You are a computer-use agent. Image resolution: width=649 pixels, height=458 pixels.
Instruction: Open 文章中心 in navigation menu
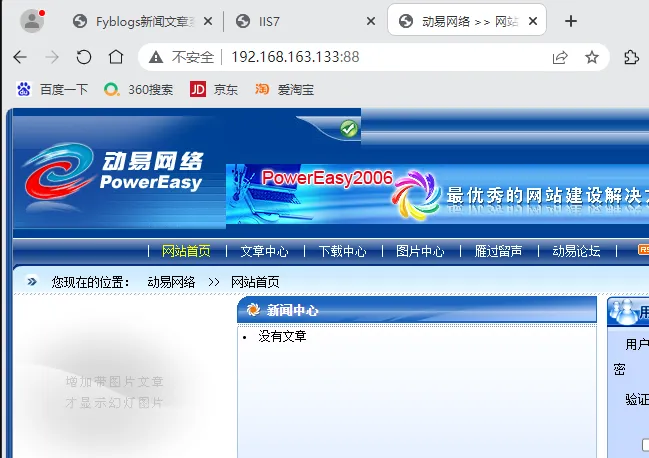264,251
